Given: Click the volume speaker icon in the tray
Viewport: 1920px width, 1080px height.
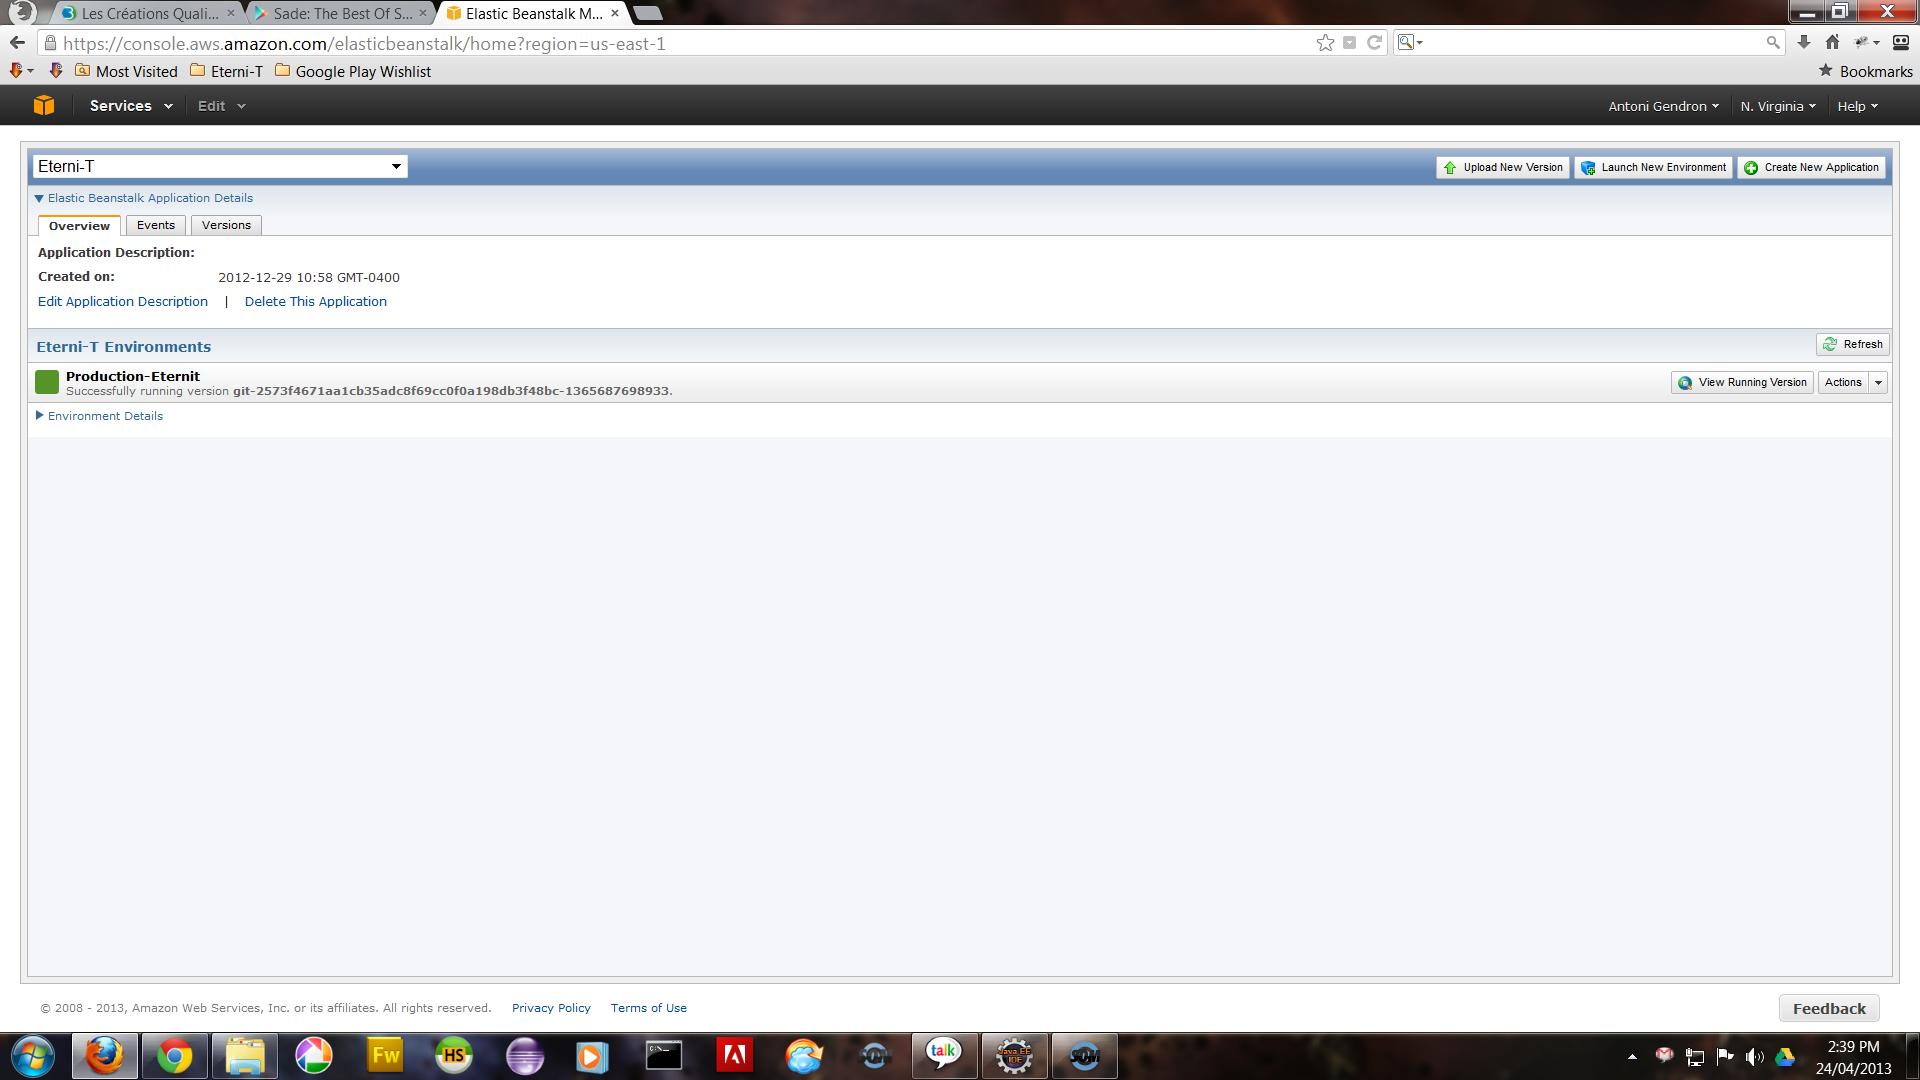Looking at the screenshot, I should coord(1755,1057).
